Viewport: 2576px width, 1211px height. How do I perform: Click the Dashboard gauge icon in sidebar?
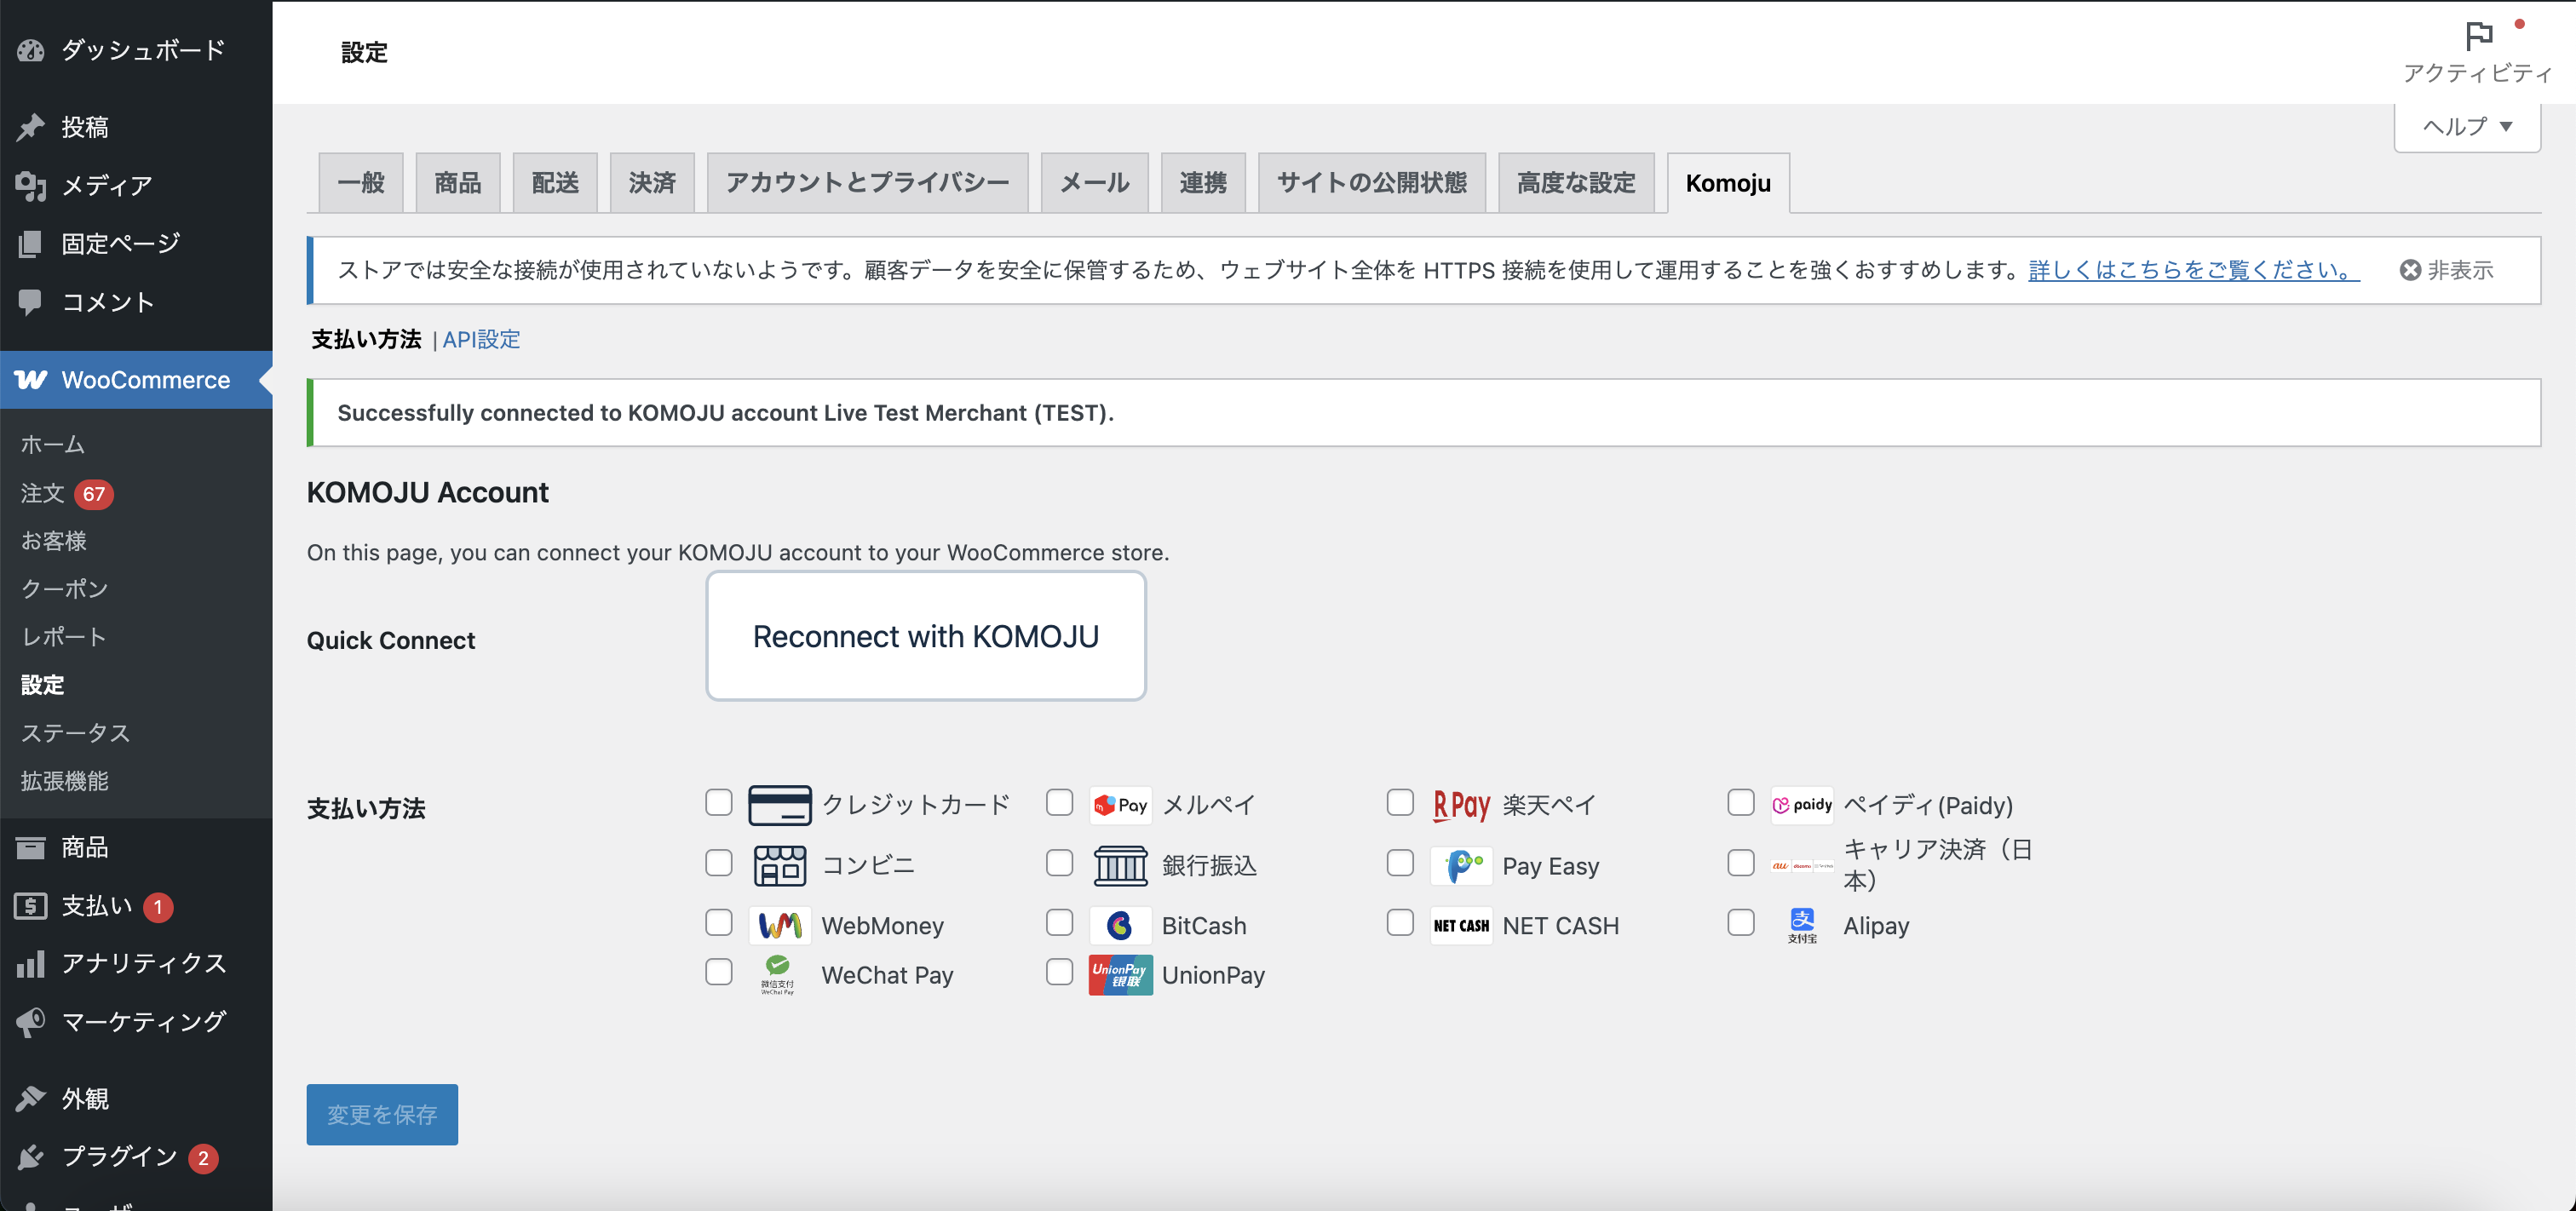point(31,50)
